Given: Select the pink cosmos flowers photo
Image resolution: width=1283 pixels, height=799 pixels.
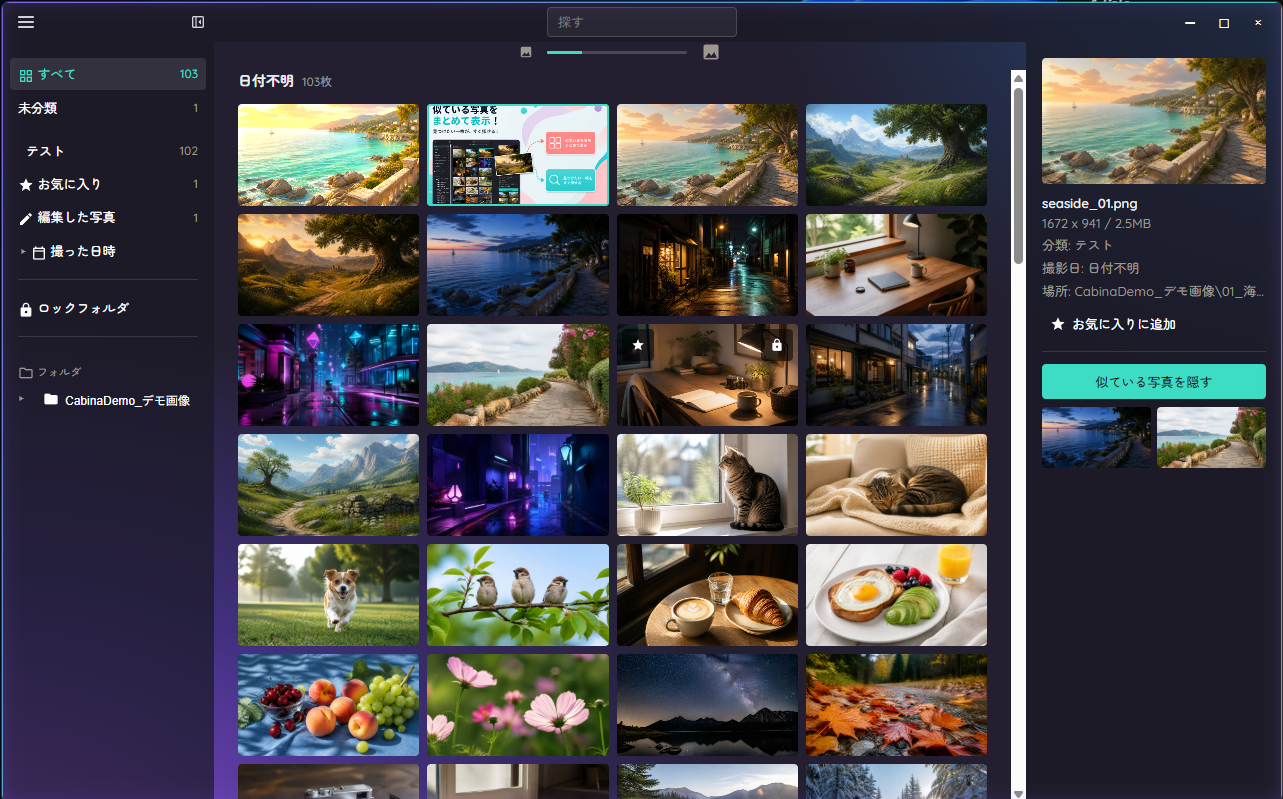Looking at the screenshot, I should pos(518,705).
